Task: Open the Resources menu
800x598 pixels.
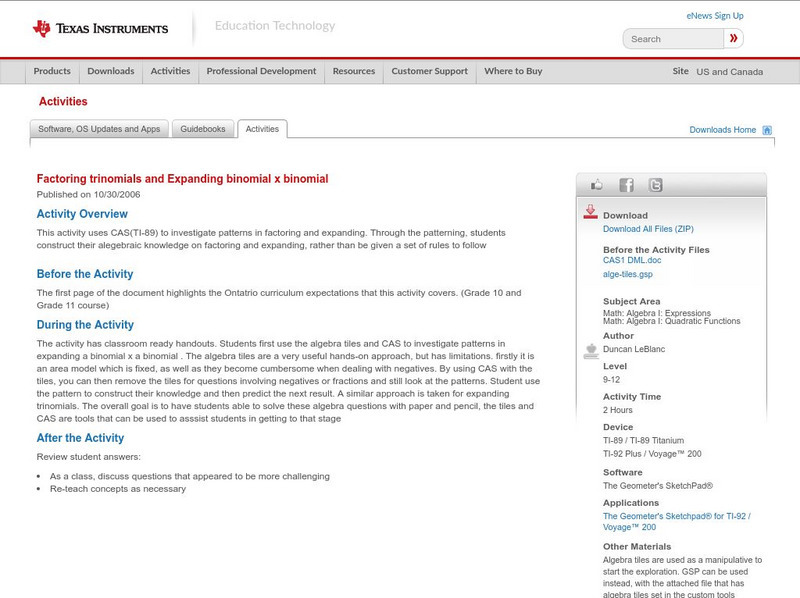Action: 354,71
